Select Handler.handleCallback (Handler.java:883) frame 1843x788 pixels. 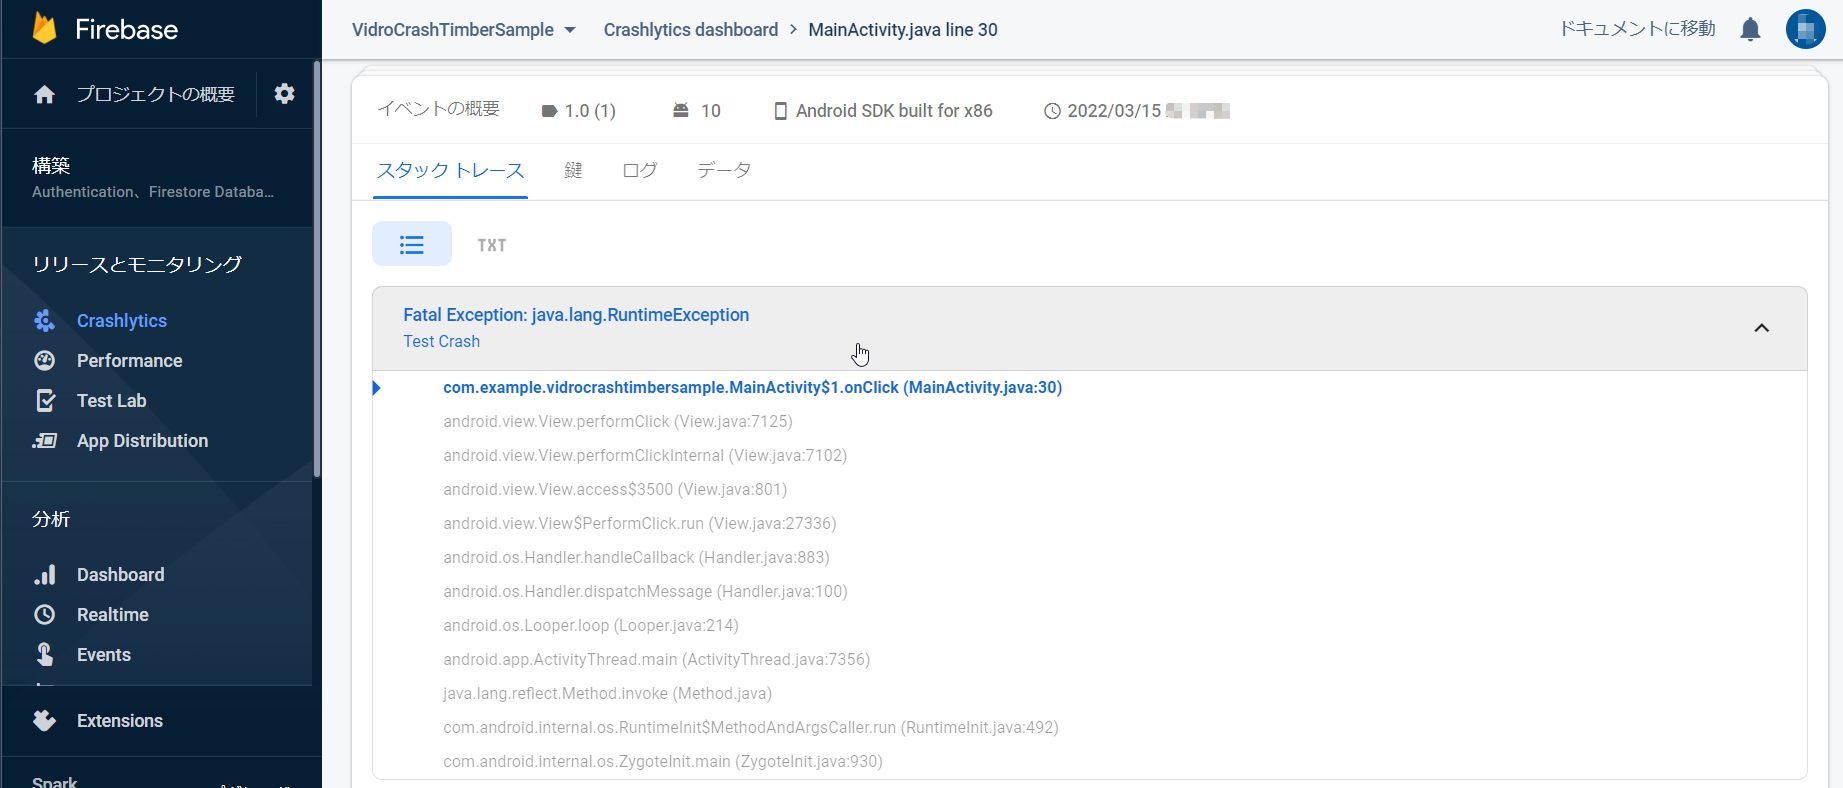tap(637, 557)
